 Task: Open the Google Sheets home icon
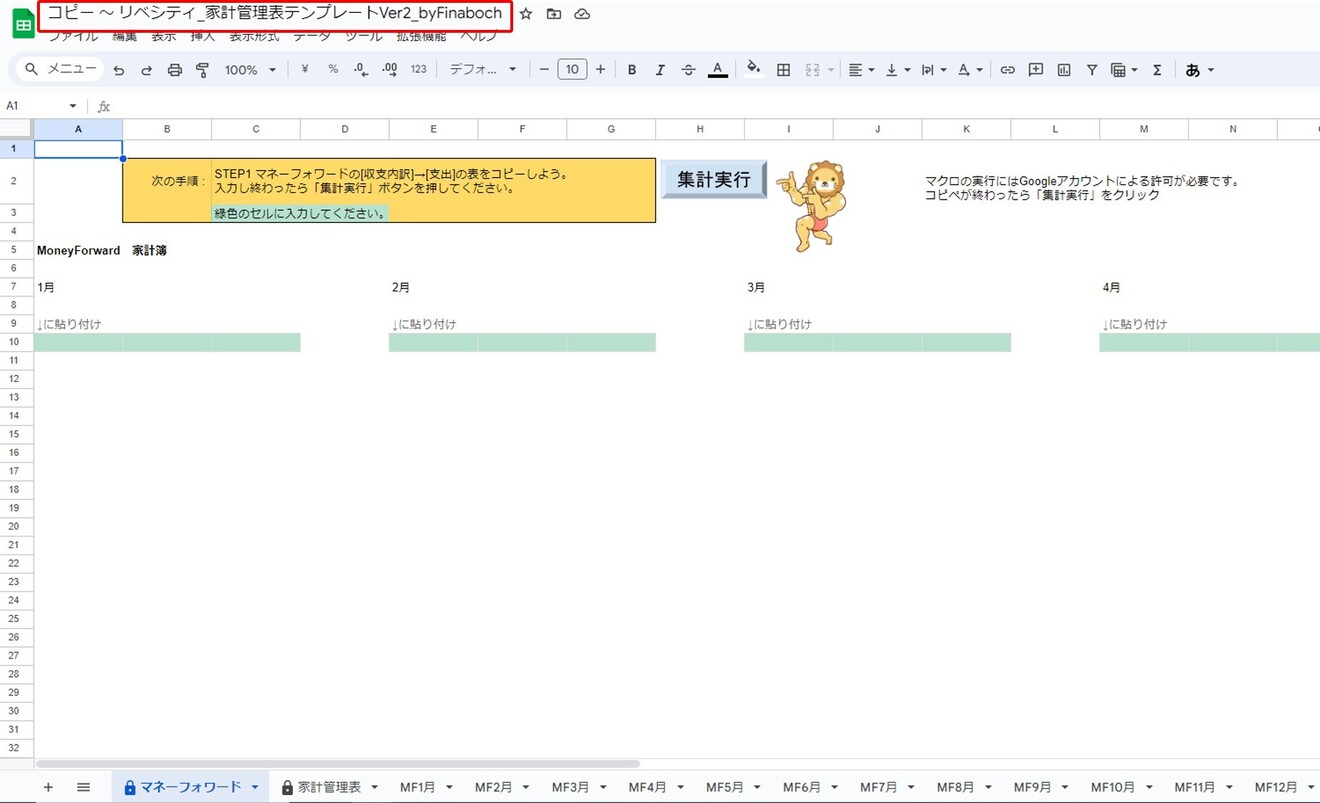tap(23, 23)
